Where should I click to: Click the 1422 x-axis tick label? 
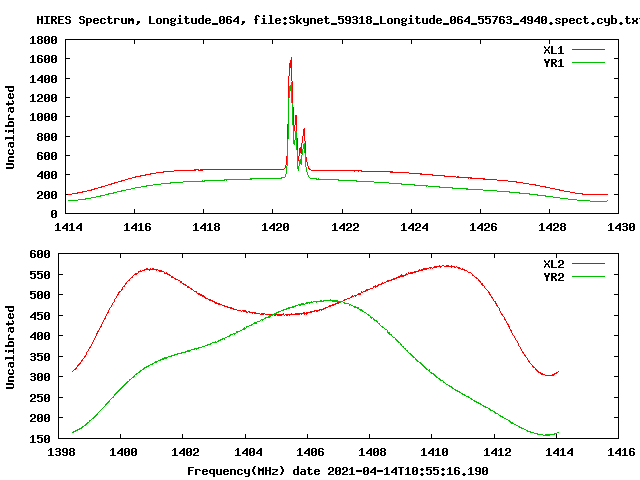pyautogui.click(x=345, y=227)
